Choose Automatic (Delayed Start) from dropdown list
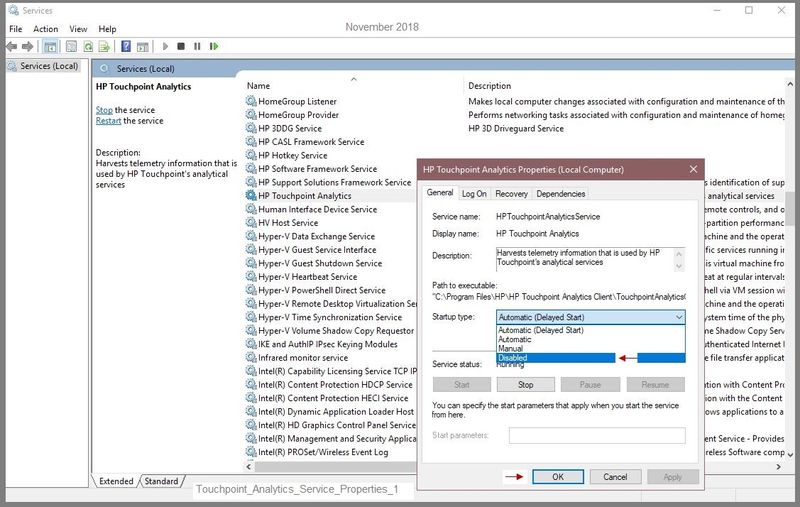This screenshot has height=507, width=800. (590, 330)
